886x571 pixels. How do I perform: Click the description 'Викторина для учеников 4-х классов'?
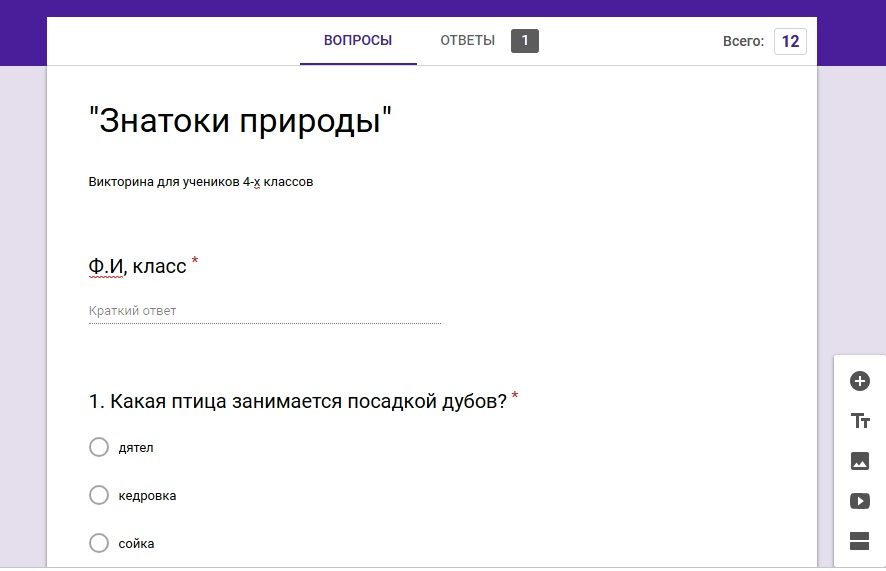pos(201,182)
